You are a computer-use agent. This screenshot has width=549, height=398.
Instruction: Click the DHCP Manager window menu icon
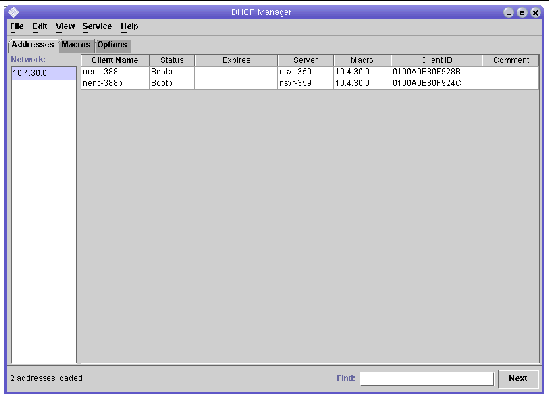14,12
